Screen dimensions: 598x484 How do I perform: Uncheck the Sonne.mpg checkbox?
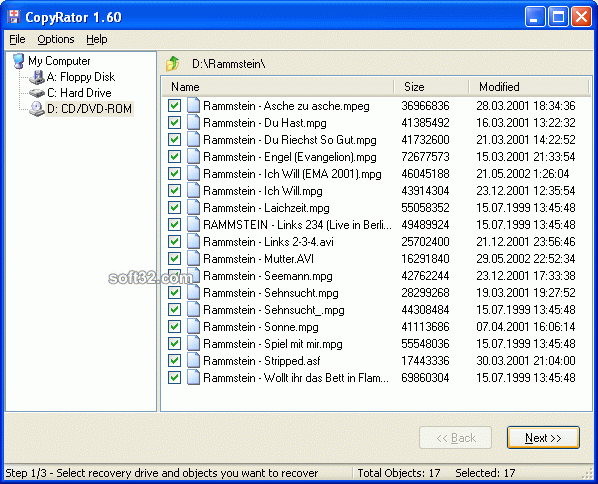[174, 326]
